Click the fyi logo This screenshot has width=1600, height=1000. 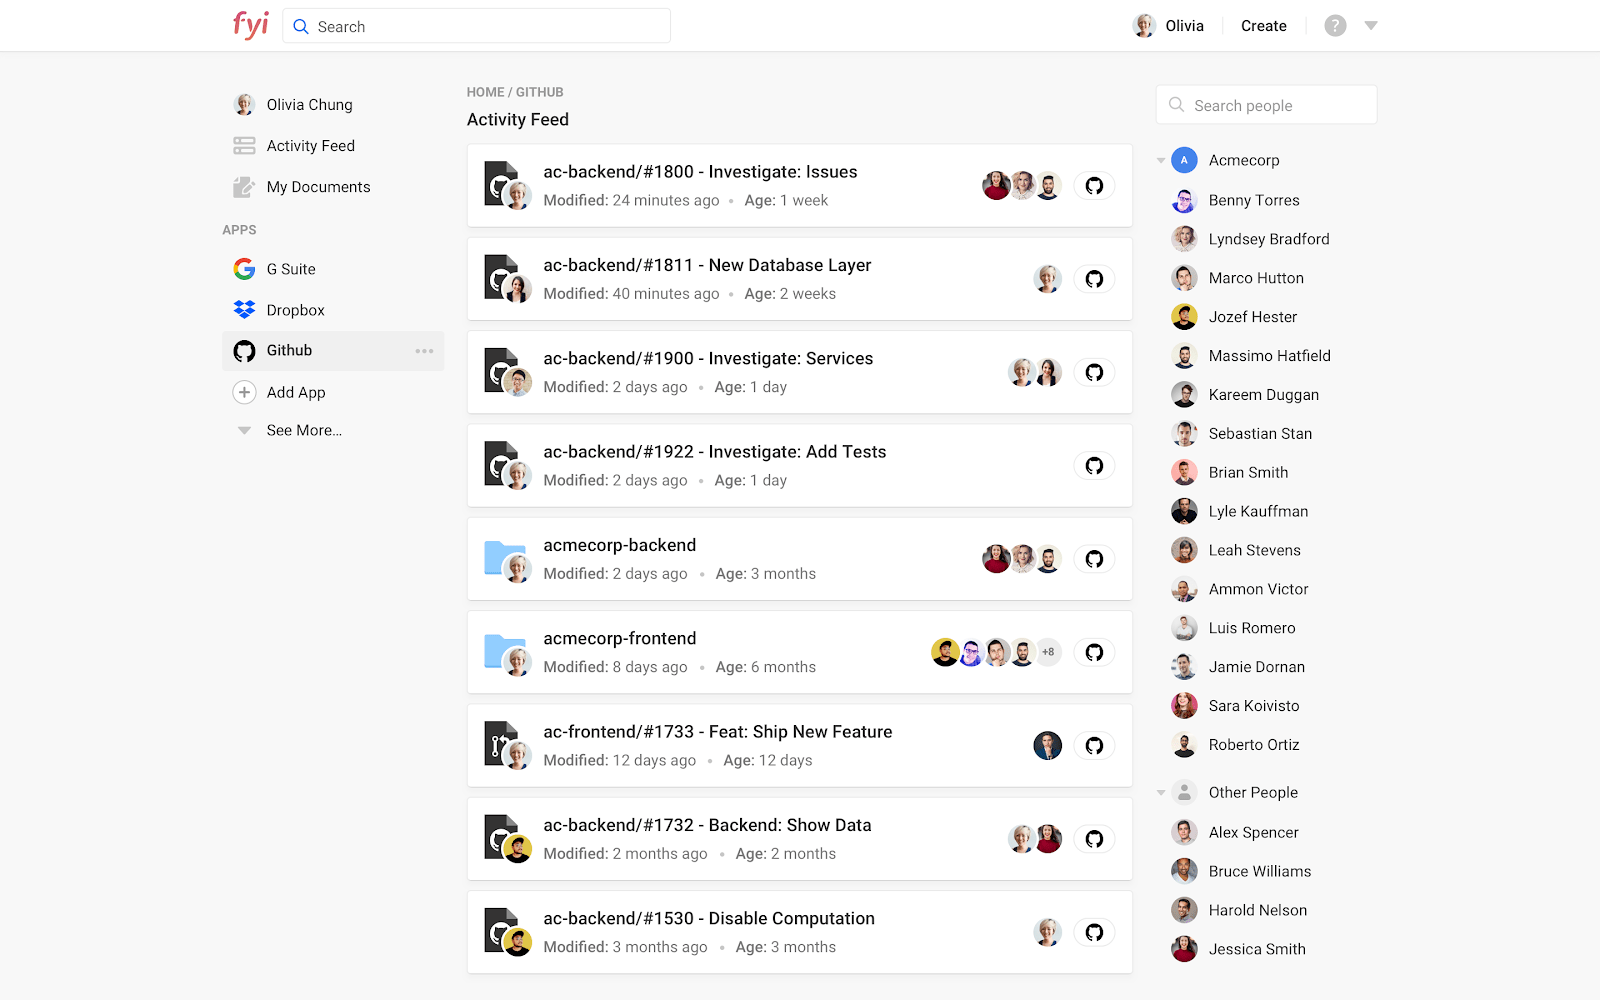pyautogui.click(x=251, y=24)
